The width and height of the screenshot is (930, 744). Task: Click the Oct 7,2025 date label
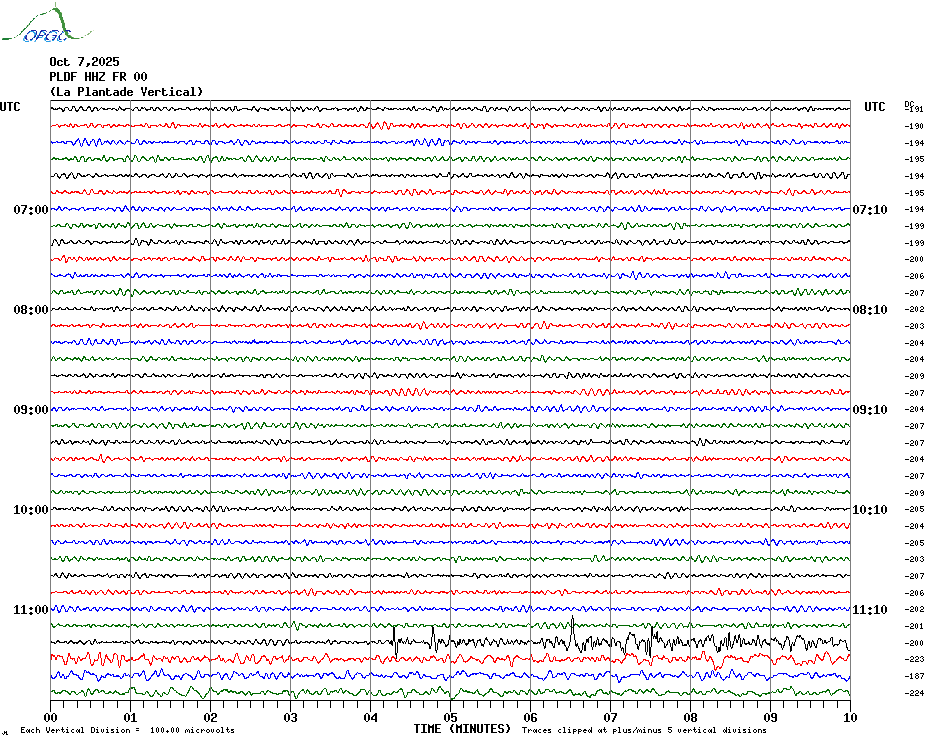[x=84, y=62]
